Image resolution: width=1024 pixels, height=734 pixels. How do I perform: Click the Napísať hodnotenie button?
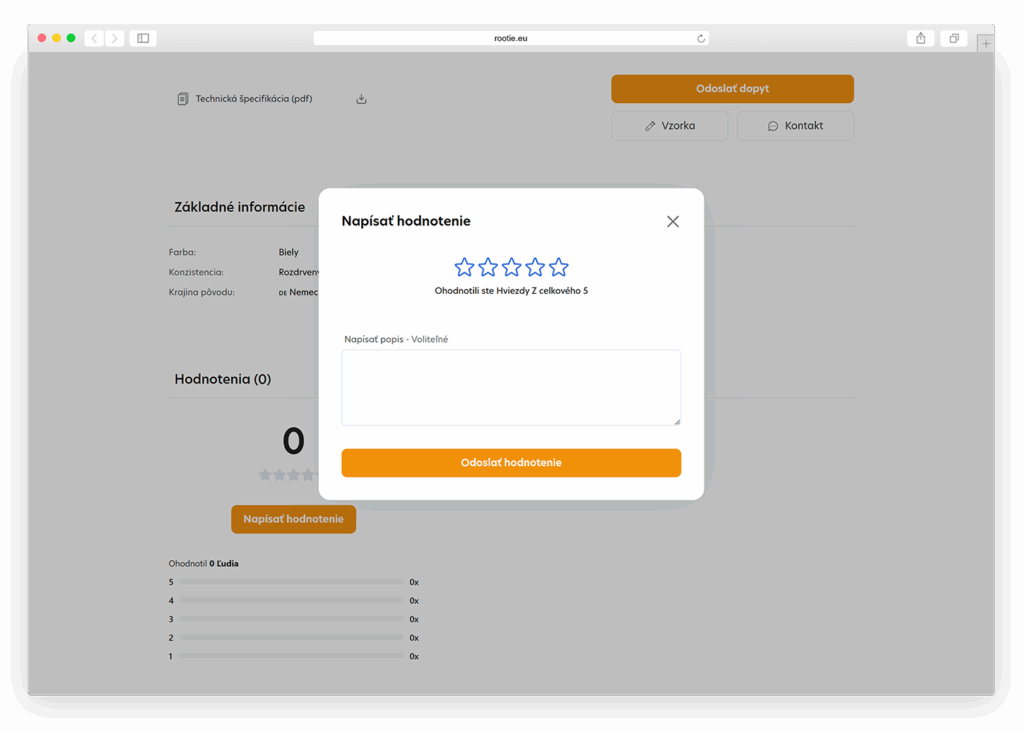click(293, 519)
